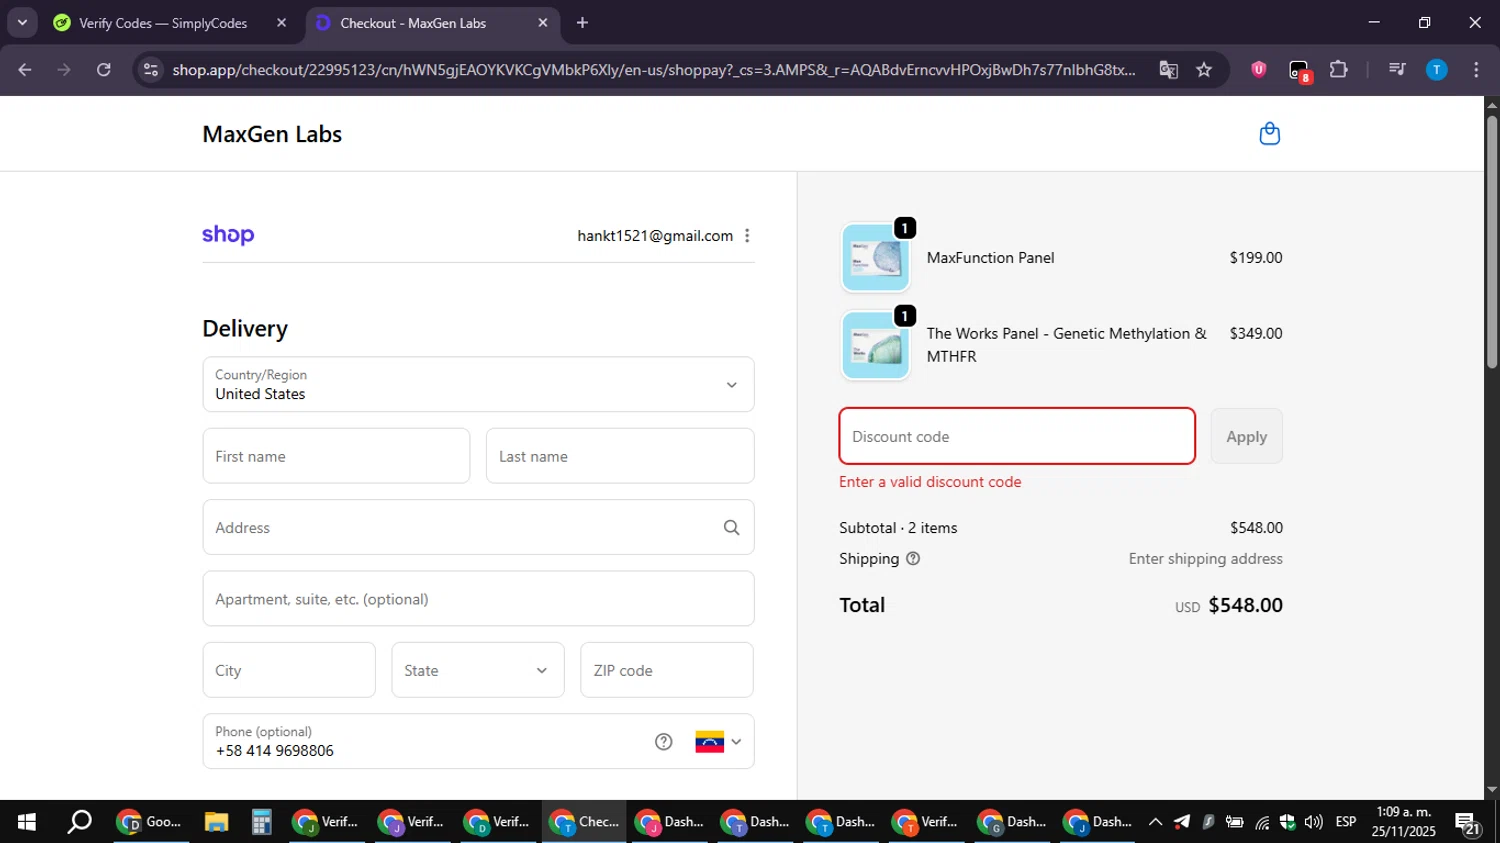
Task: Click the First name field
Action: (x=336, y=456)
